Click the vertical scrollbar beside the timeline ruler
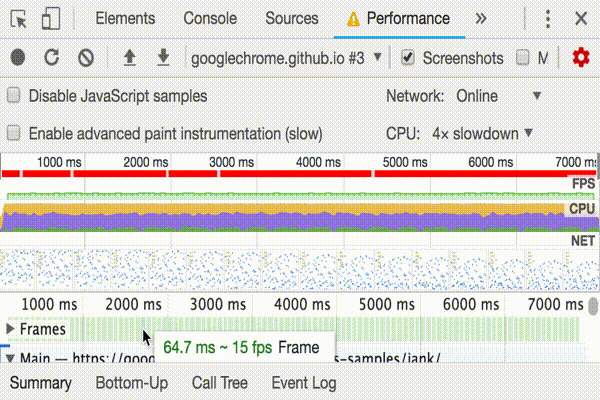 [x=593, y=306]
